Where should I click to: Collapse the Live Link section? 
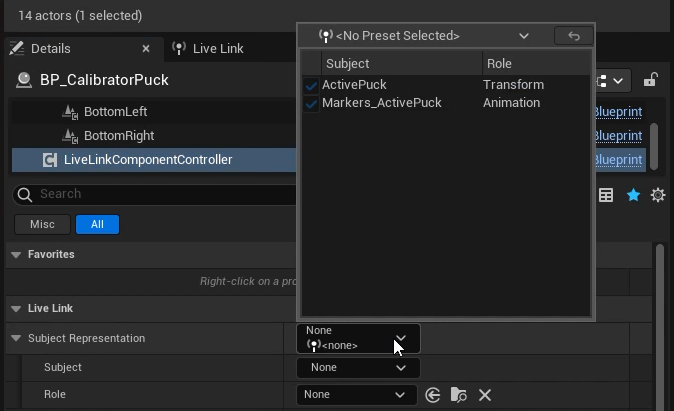click(x=16, y=309)
